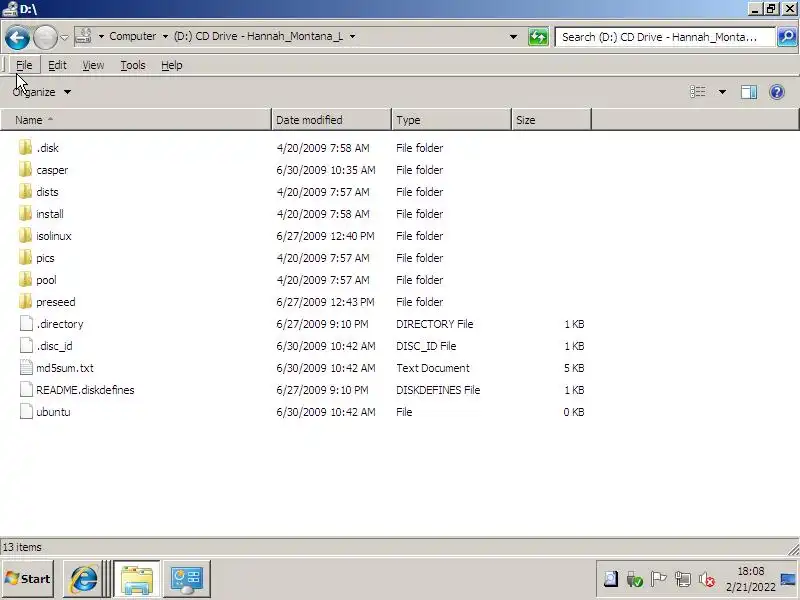
Task: Open Server Manager taskbar icon
Action: [187, 579]
